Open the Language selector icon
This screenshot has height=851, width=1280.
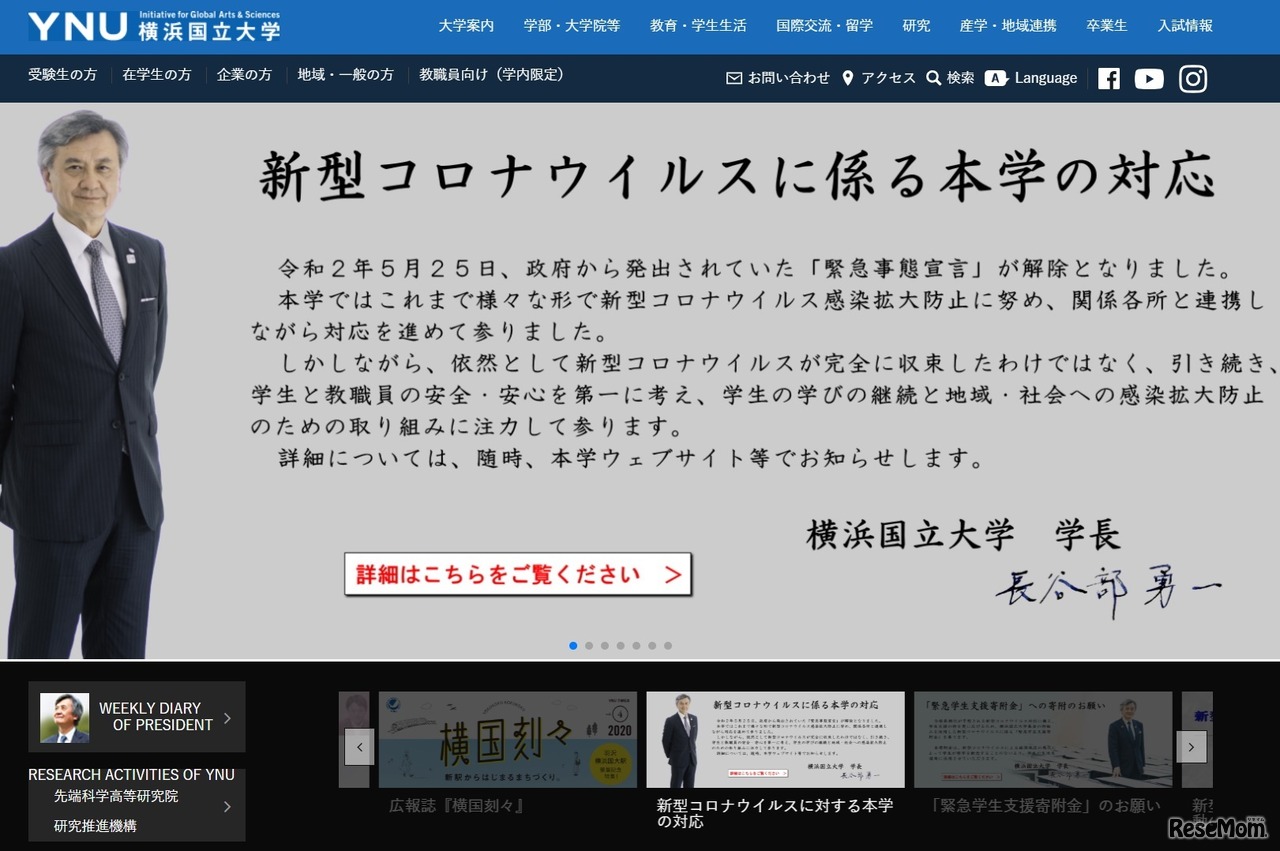(996, 77)
